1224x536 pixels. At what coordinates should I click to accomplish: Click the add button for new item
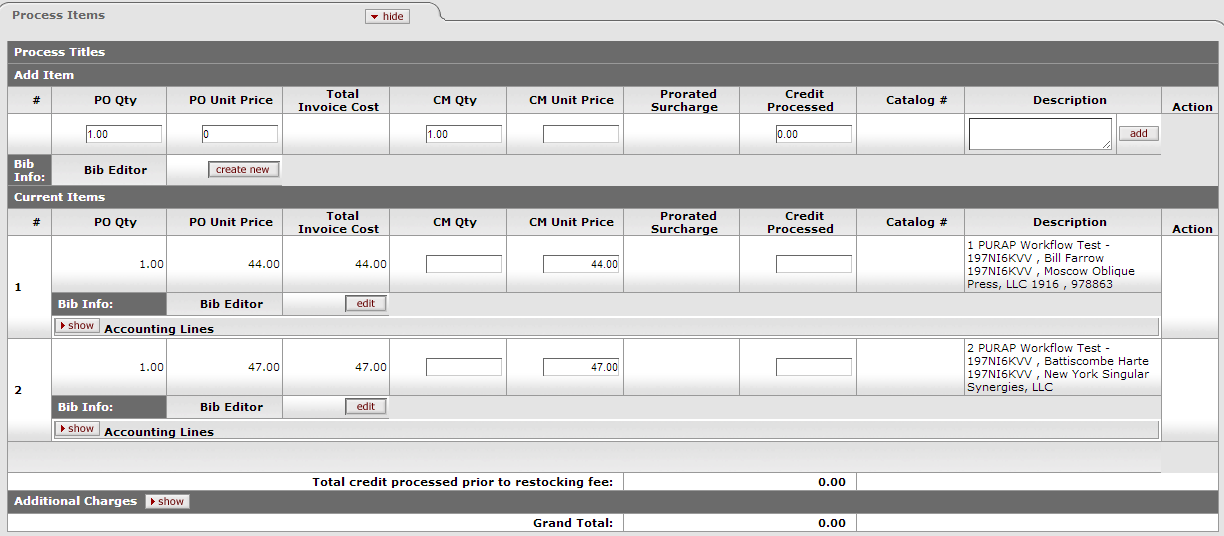1138,134
